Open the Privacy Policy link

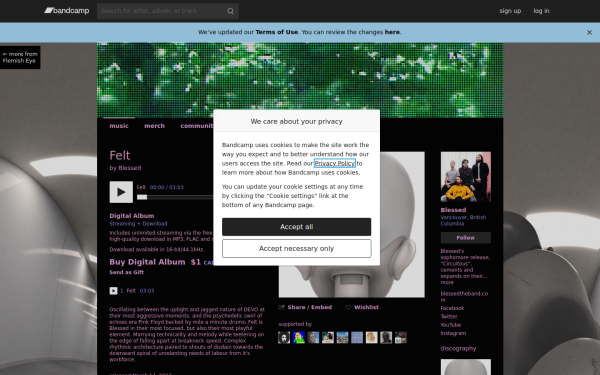pos(335,163)
